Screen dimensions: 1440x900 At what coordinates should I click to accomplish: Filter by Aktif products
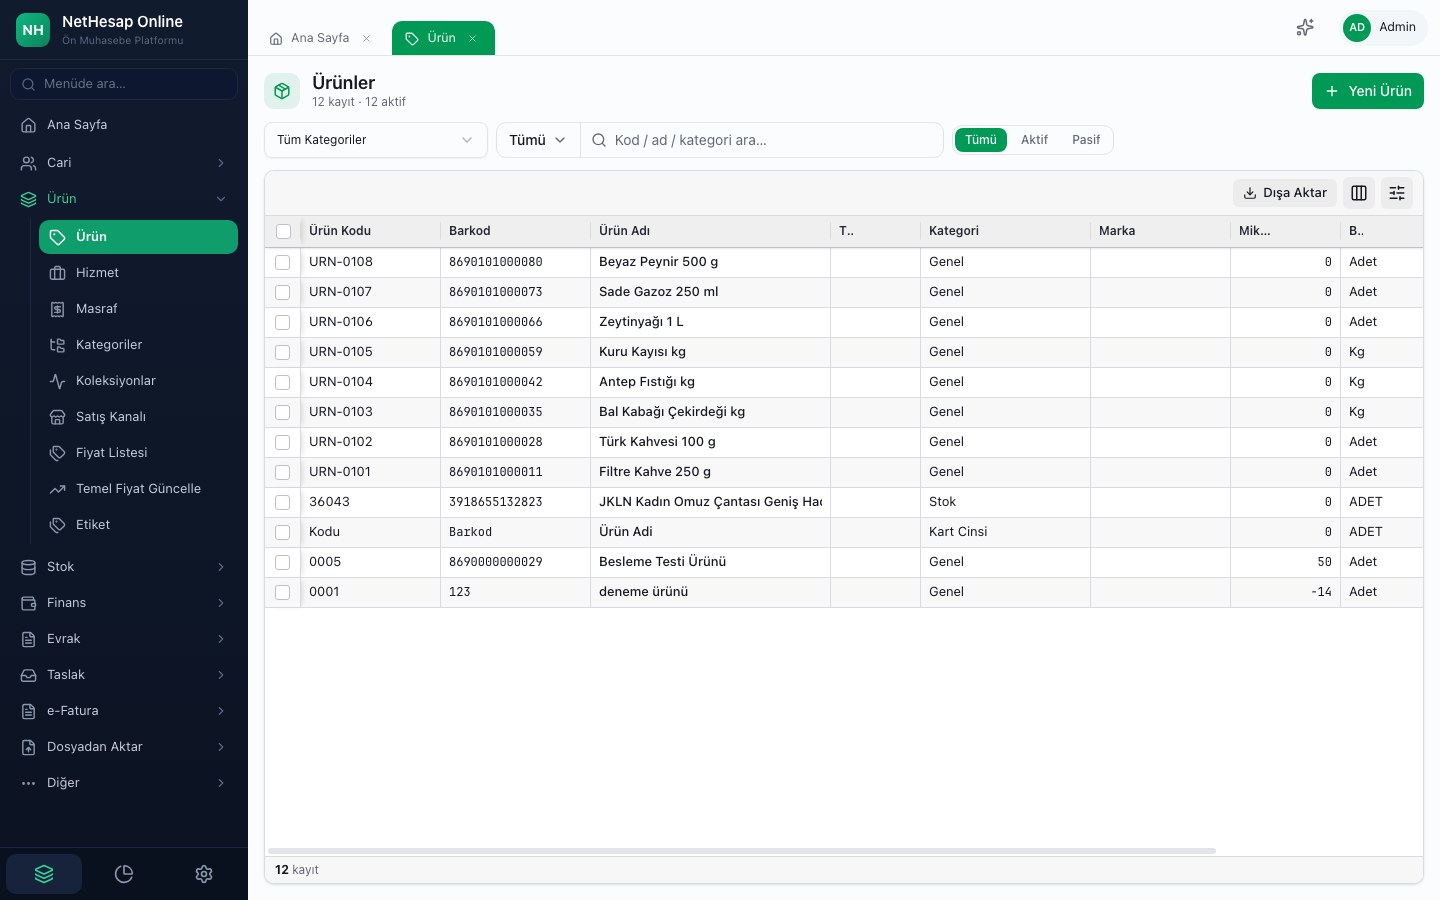point(1034,140)
